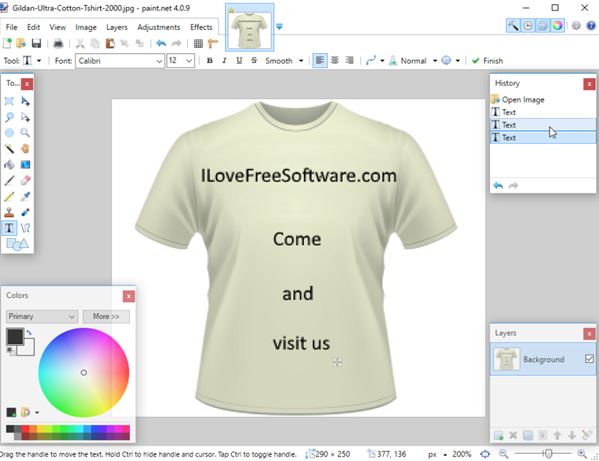Toggle the History window button

pyautogui.click(x=528, y=26)
